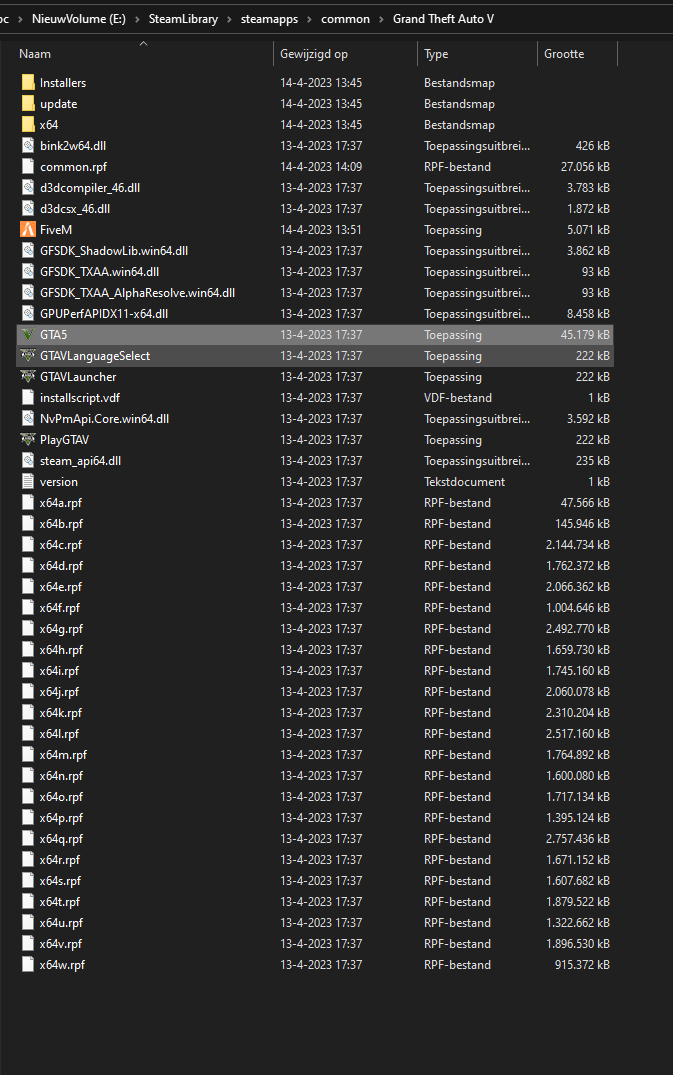Expand the chevron after common breadcrumb
Viewport: 673px width, 1075px height.
(381, 19)
